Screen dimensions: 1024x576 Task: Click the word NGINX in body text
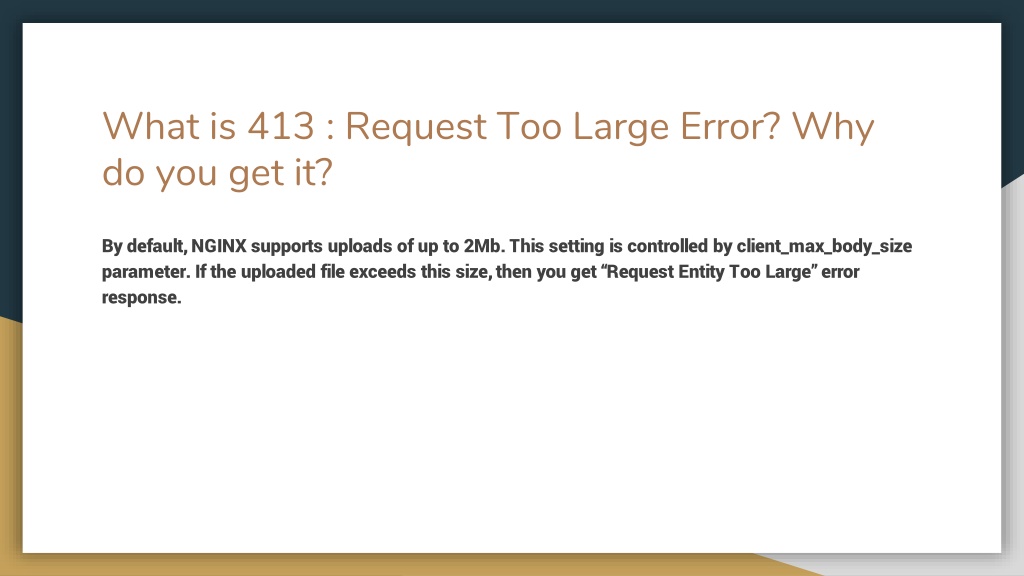pos(219,246)
